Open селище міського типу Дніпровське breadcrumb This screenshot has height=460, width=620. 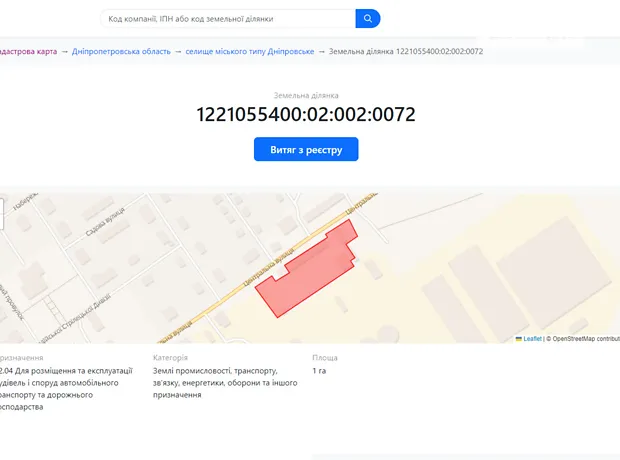(250, 51)
